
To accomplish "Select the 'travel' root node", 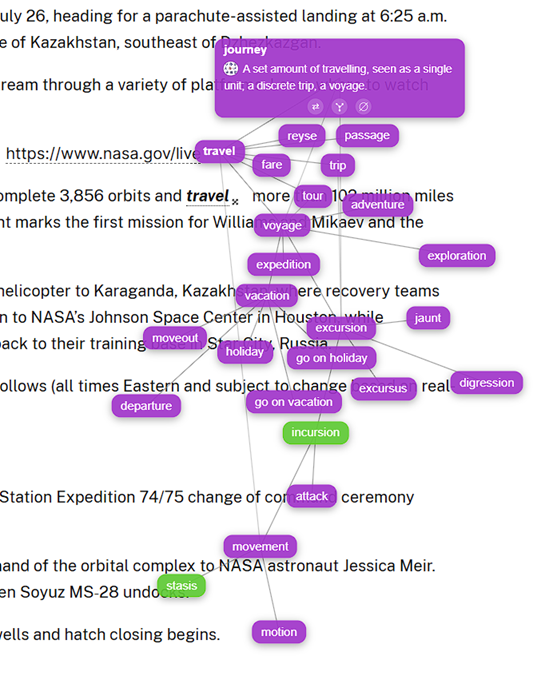I will coord(219,151).
